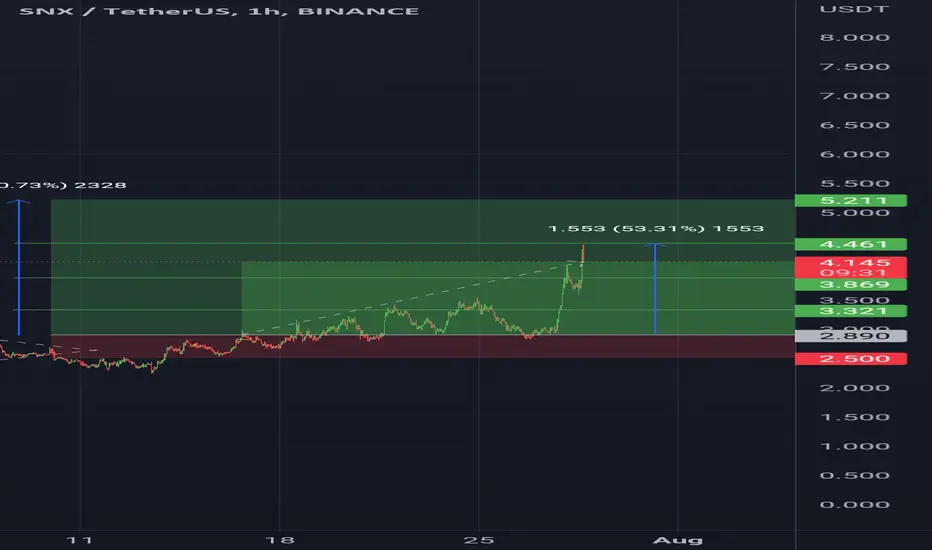
Task: Select the blue measurement arrow under 2328
Action: click(18, 267)
